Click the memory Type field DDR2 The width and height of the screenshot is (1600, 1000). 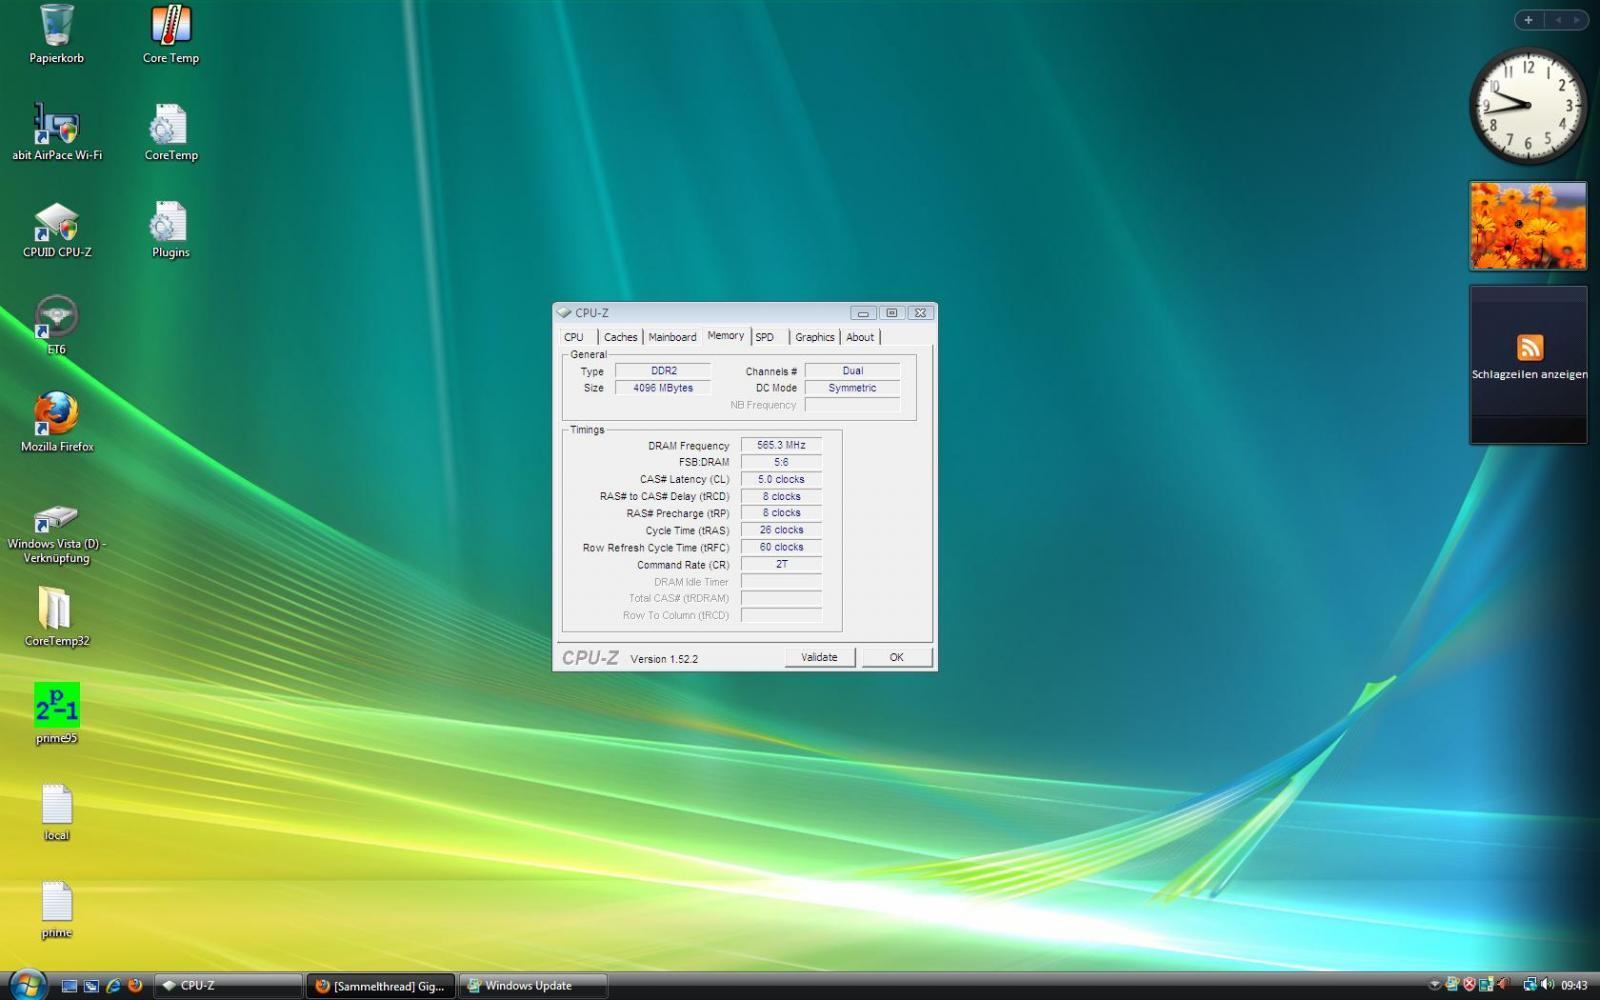click(x=663, y=371)
